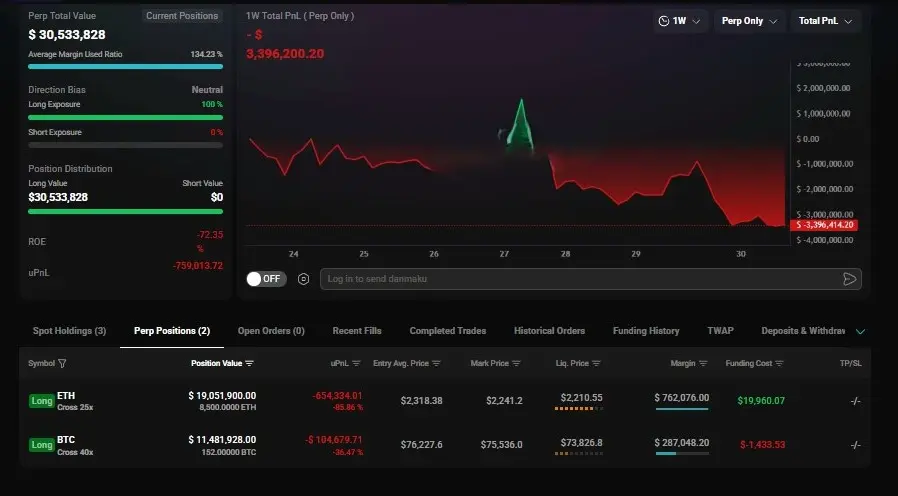The height and width of the screenshot is (496, 898).
Task: Click ETH funding cost $19,960.07
Action: (x=761, y=401)
